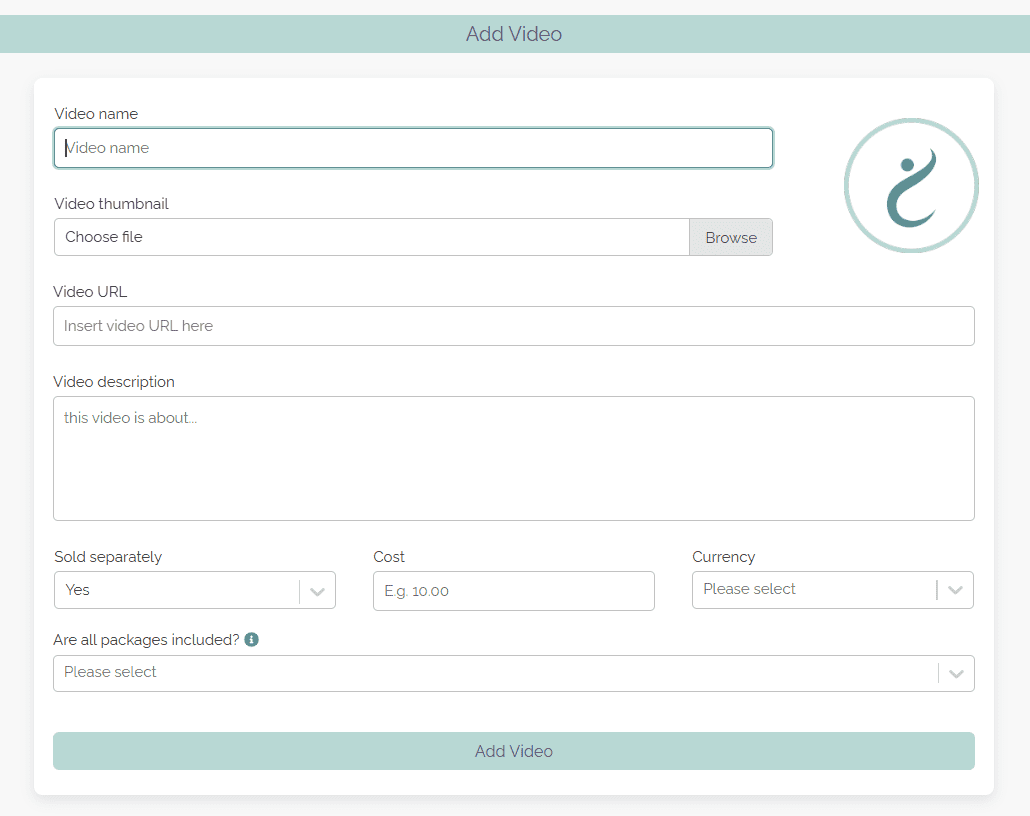
Task: Click the Currency chevron arrow
Action: tap(955, 590)
